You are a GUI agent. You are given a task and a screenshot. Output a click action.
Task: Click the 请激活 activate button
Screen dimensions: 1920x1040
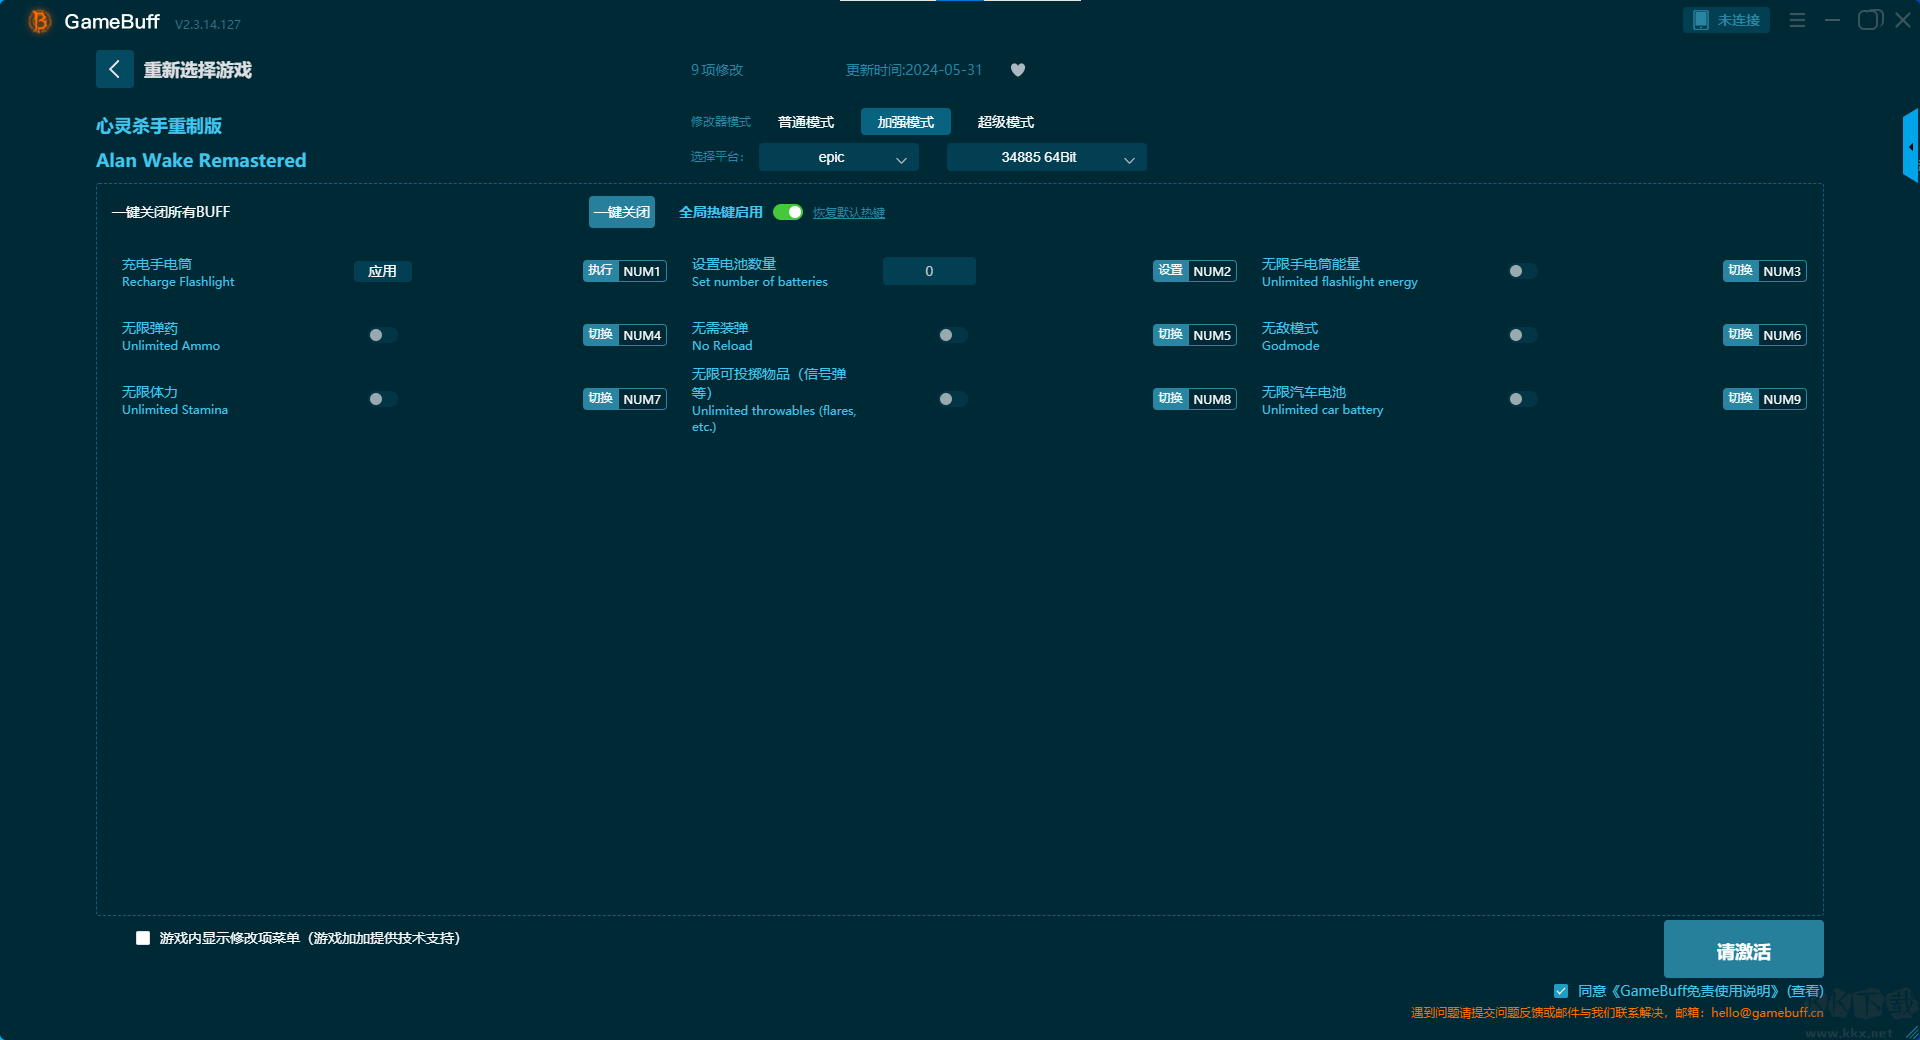click(1743, 950)
